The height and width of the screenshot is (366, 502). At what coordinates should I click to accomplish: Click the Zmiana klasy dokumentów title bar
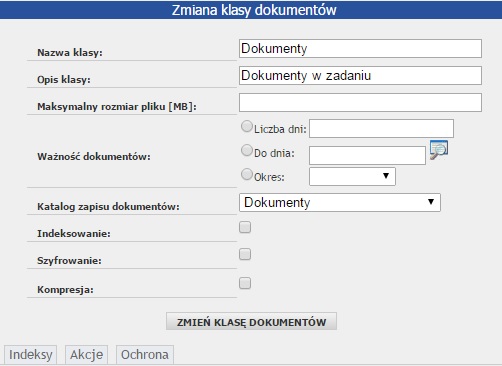coord(251,10)
